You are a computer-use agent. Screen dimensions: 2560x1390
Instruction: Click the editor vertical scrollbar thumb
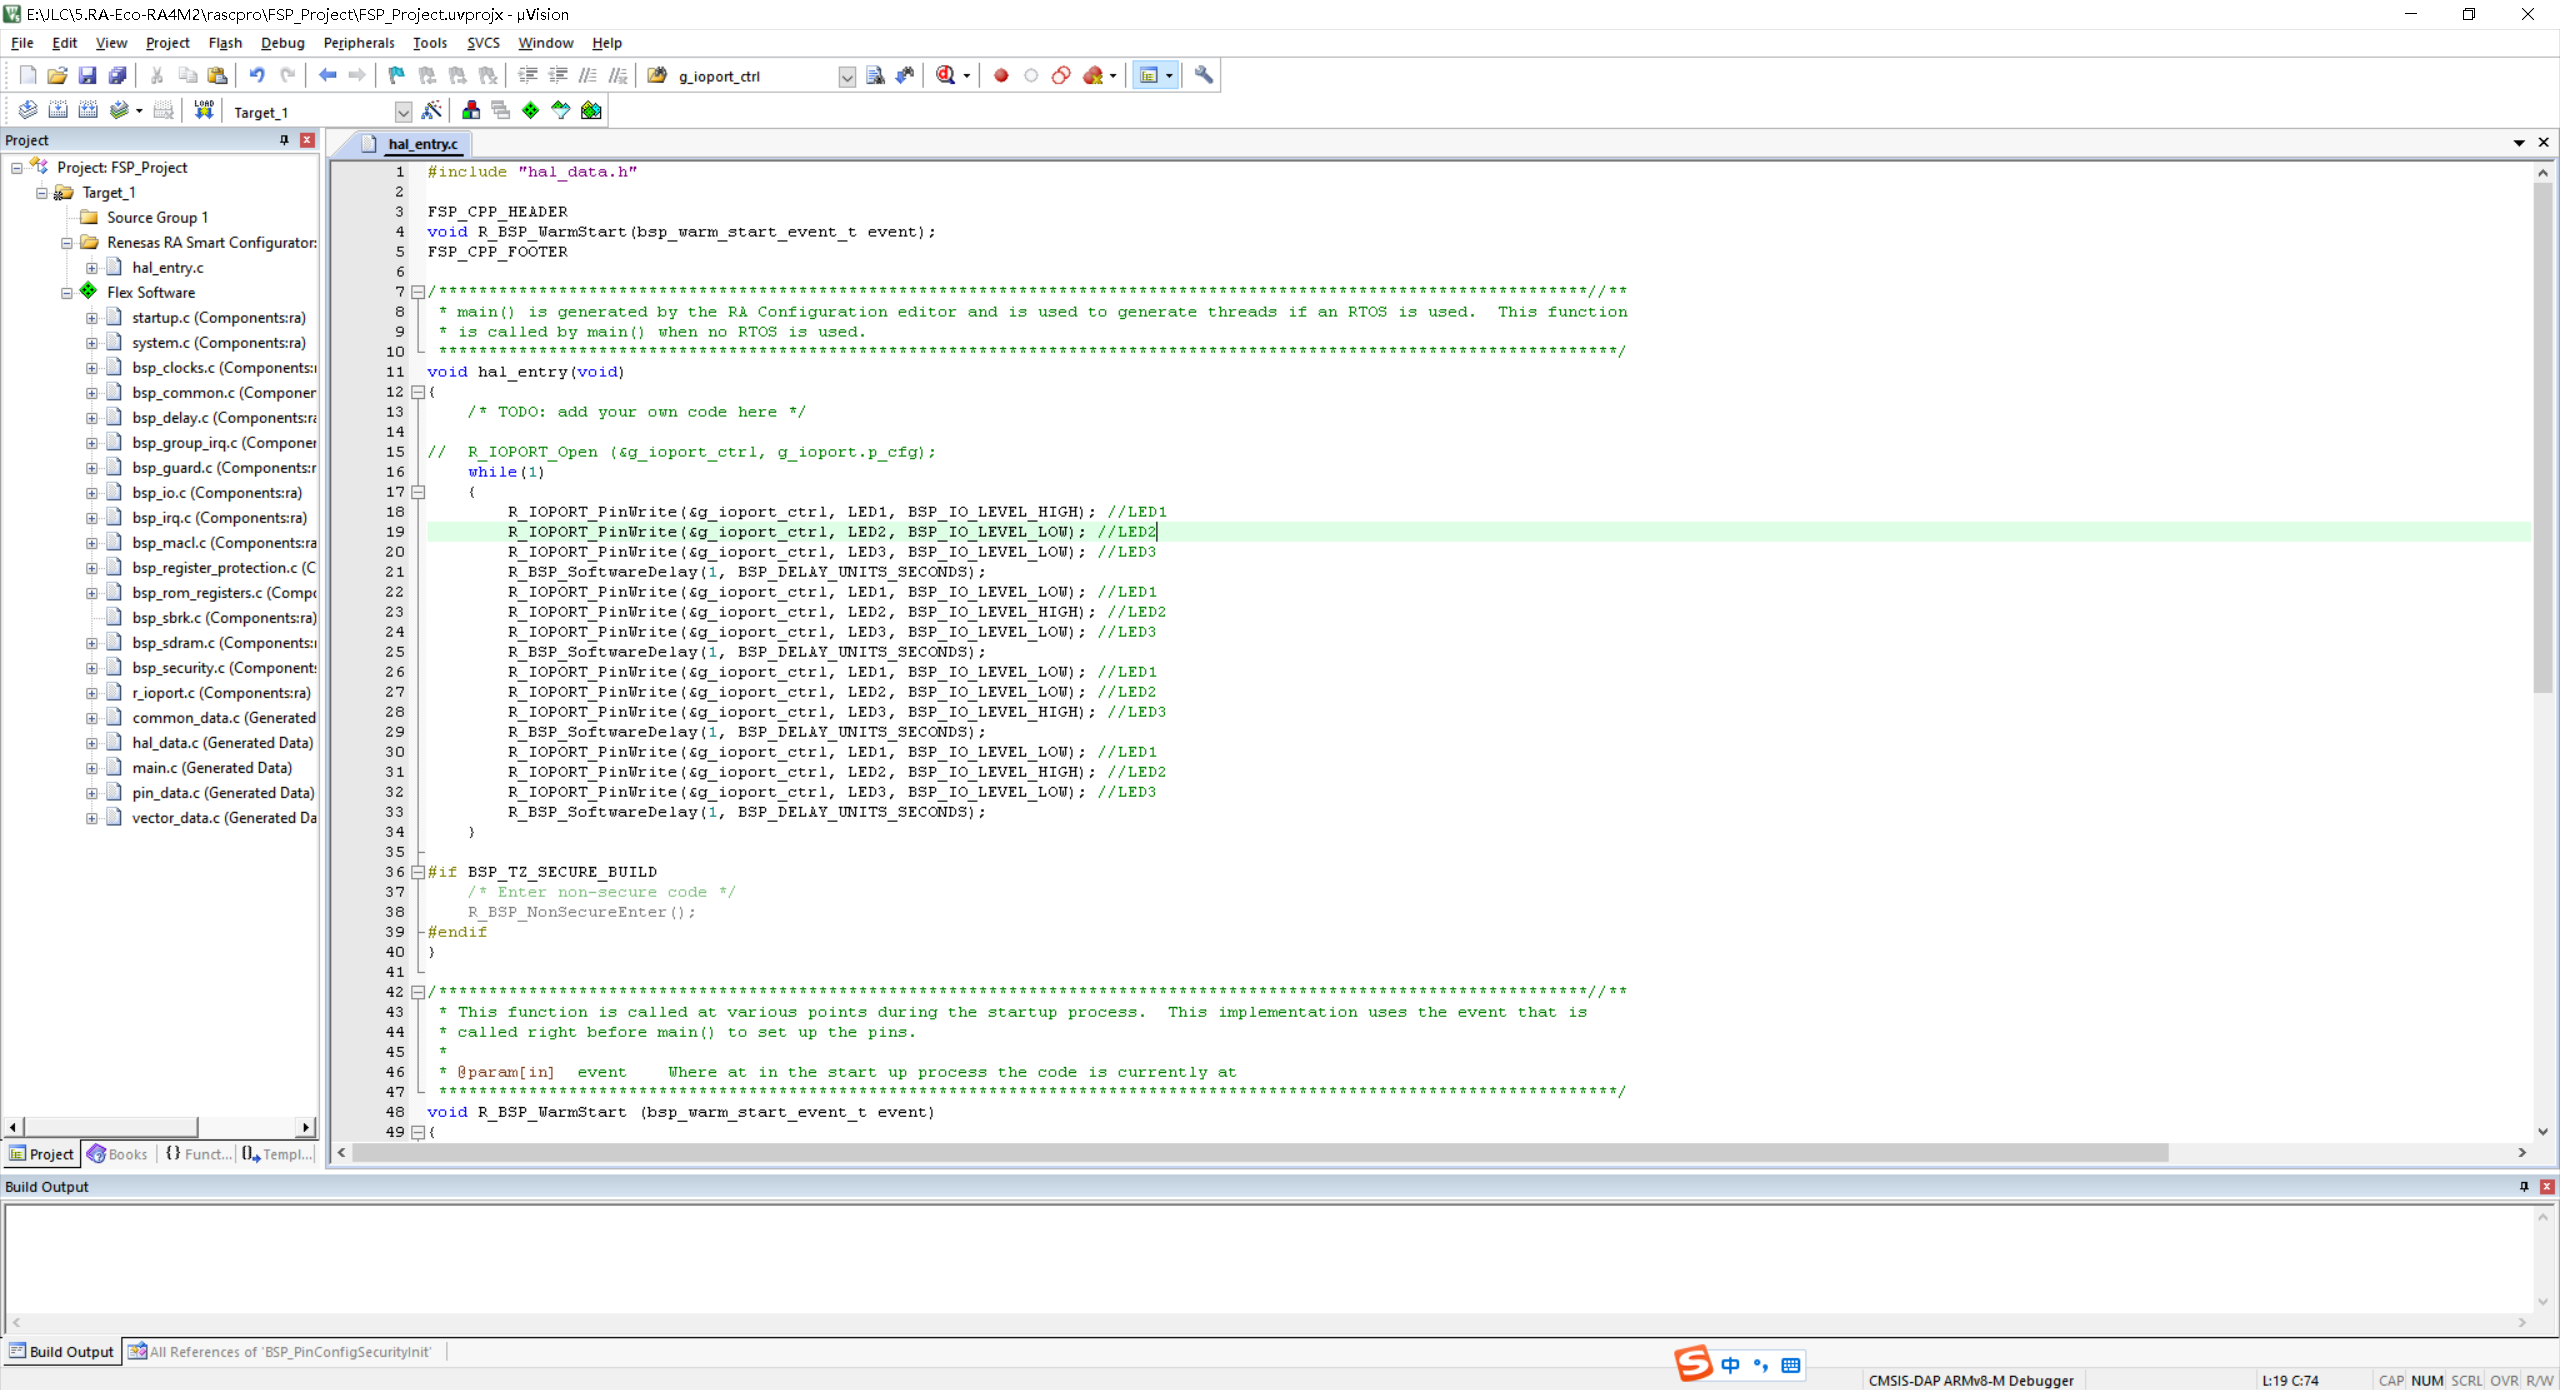(2543, 437)
